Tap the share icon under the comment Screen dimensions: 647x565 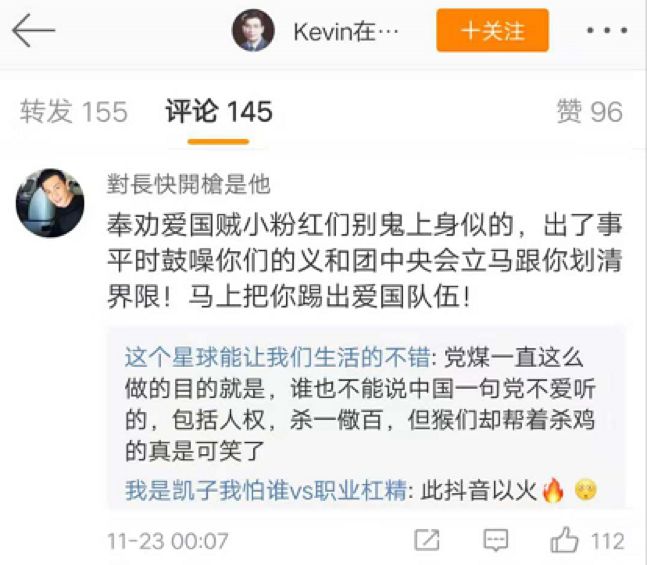[427, 540]
